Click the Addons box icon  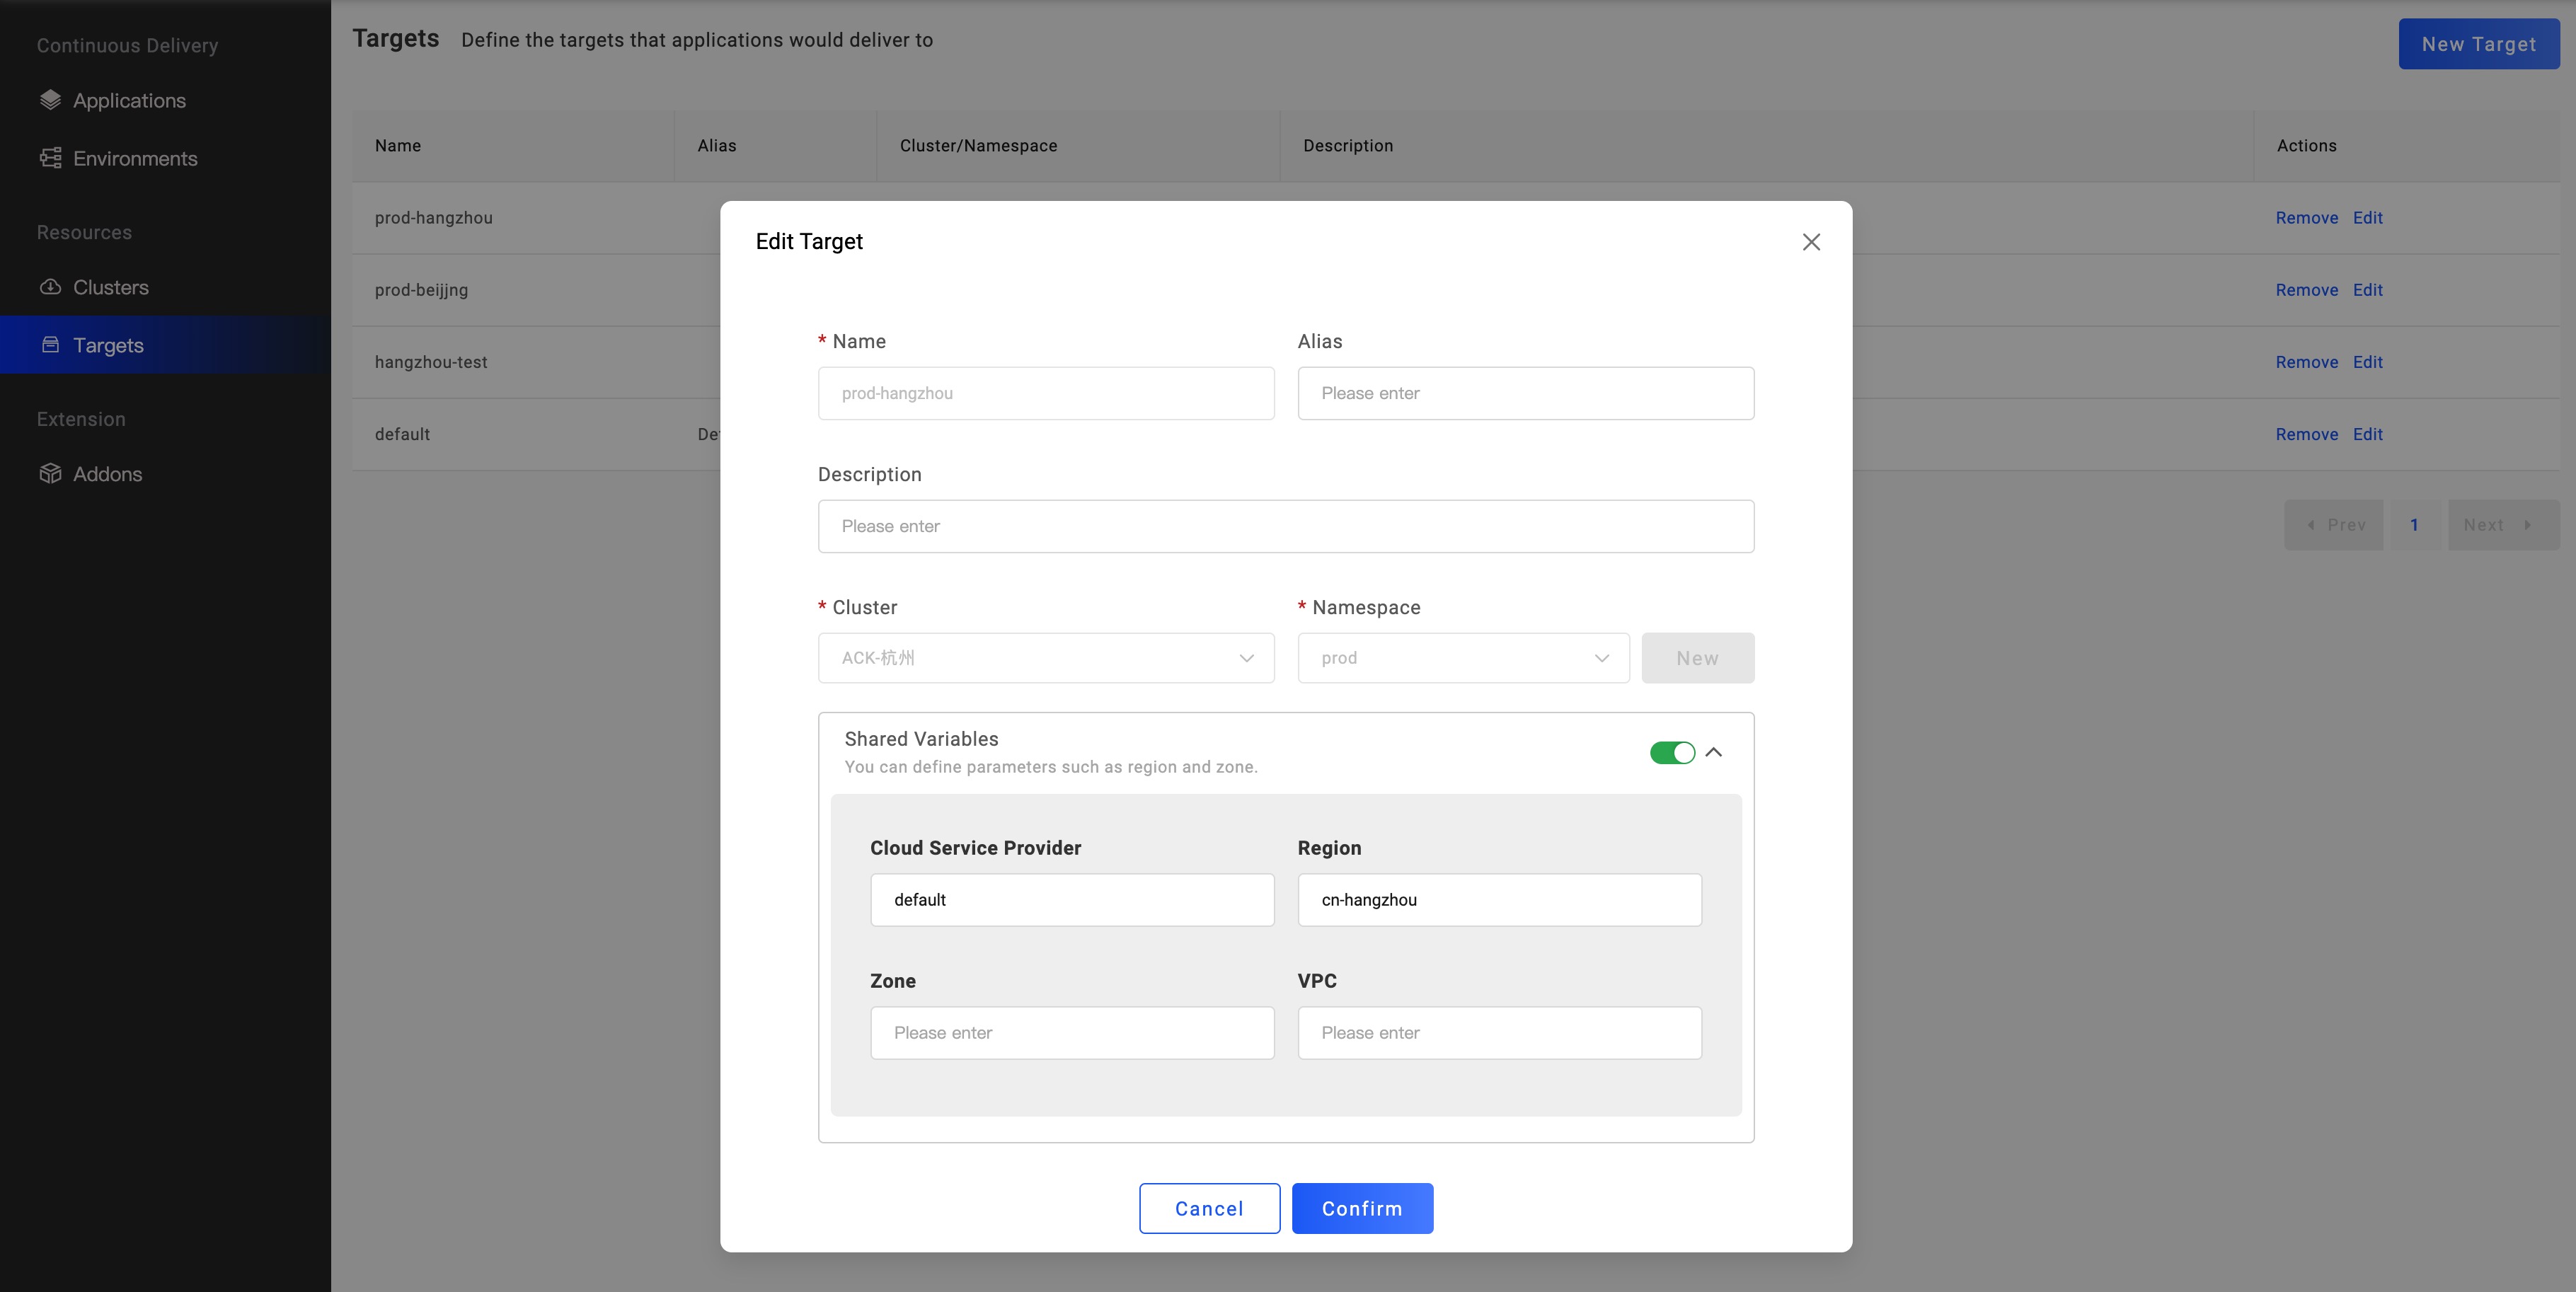[x=50, y=474]
